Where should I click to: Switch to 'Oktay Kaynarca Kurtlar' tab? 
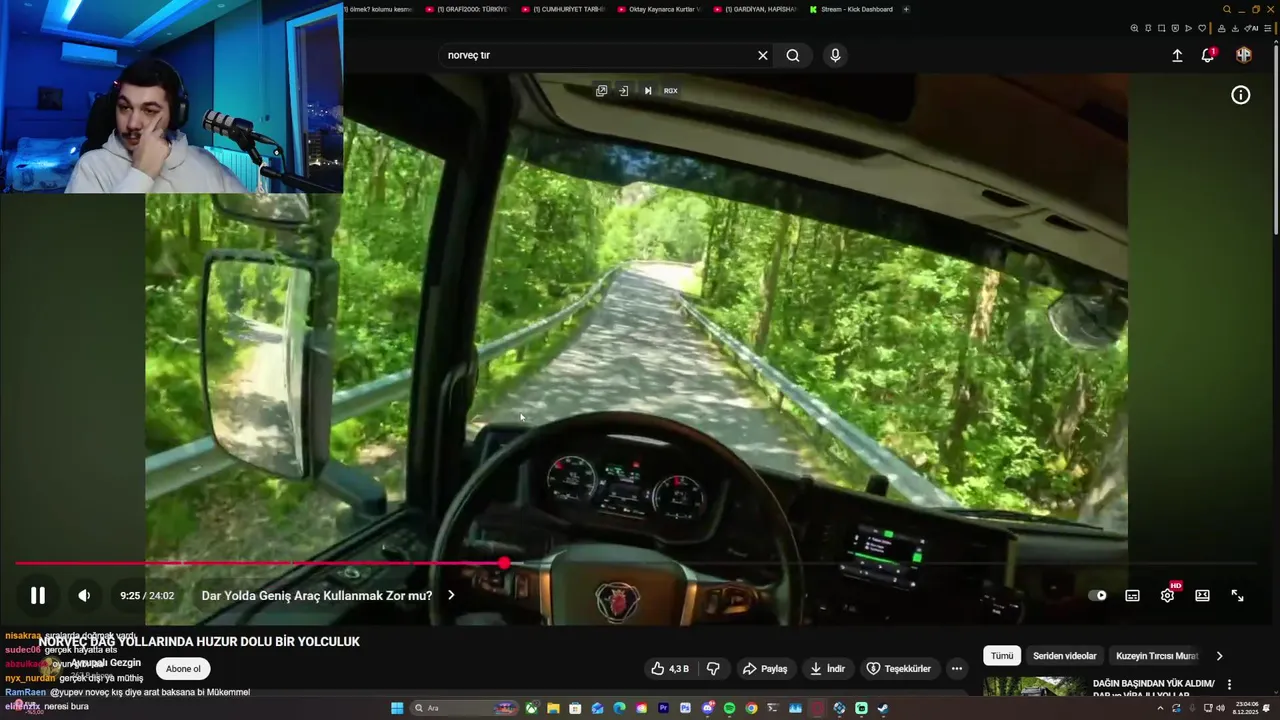(659, 9)
